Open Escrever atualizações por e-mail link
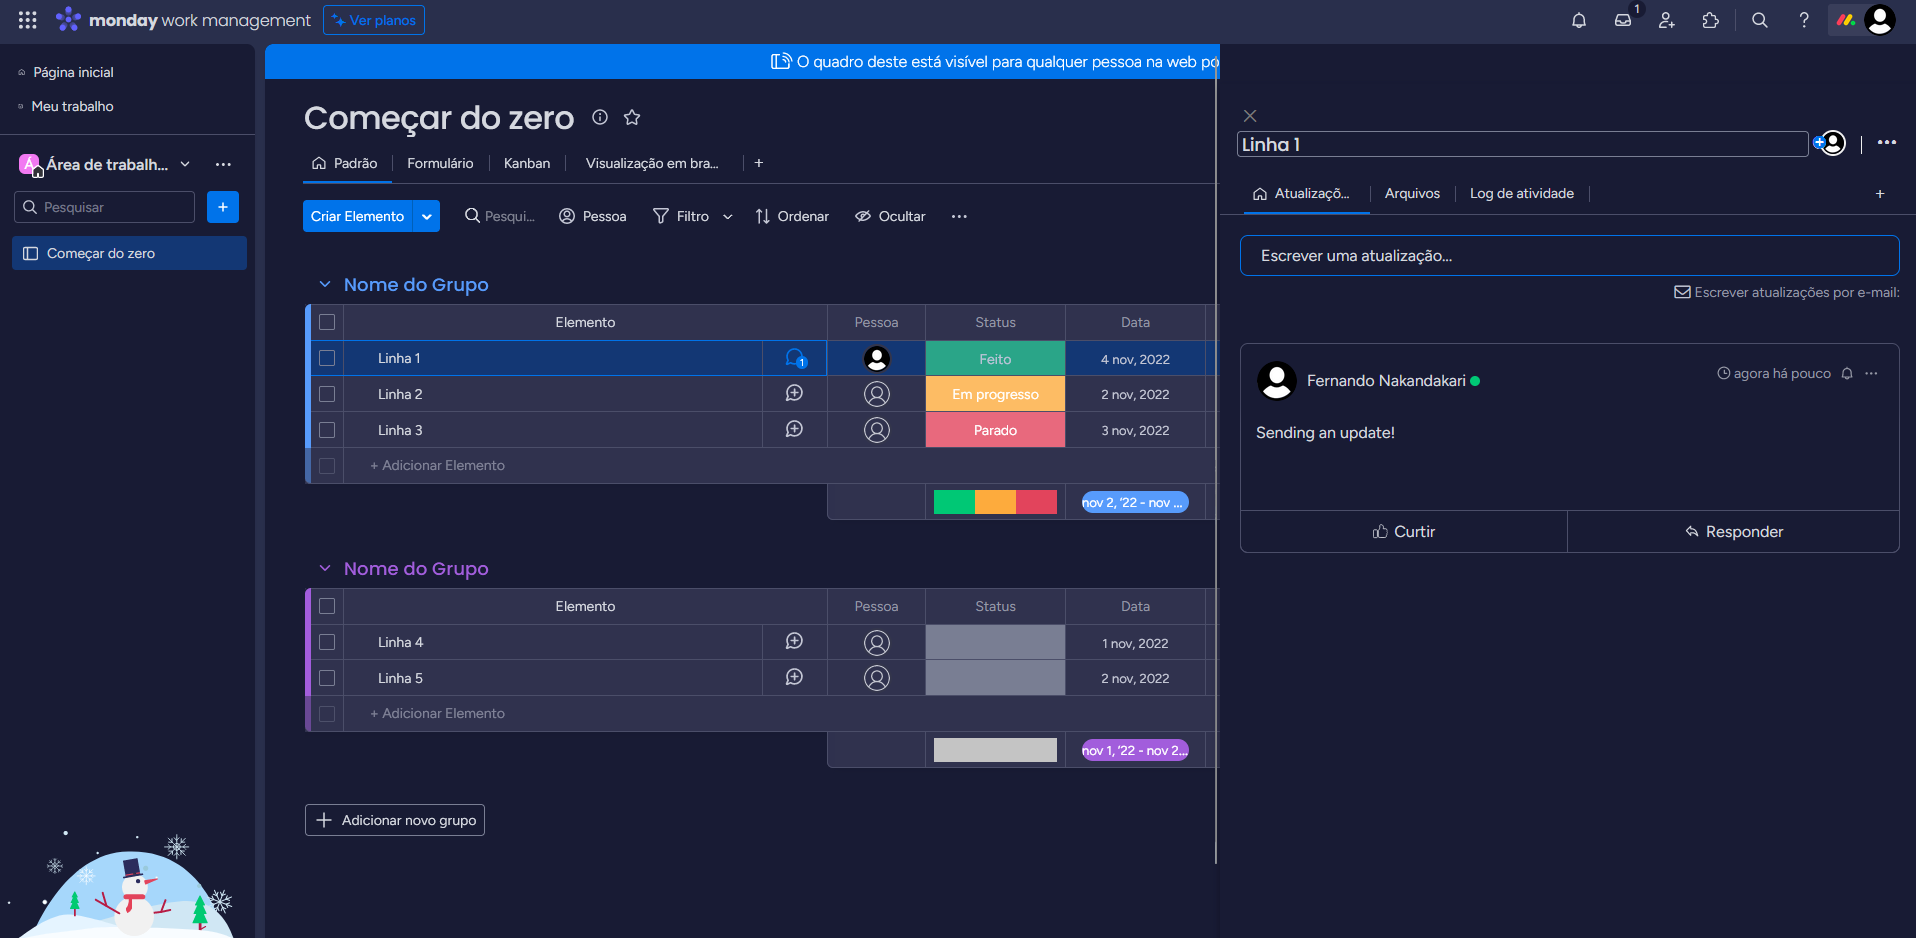Image resolution: width=1916 pixels, height=938 pixels. 1787,292
